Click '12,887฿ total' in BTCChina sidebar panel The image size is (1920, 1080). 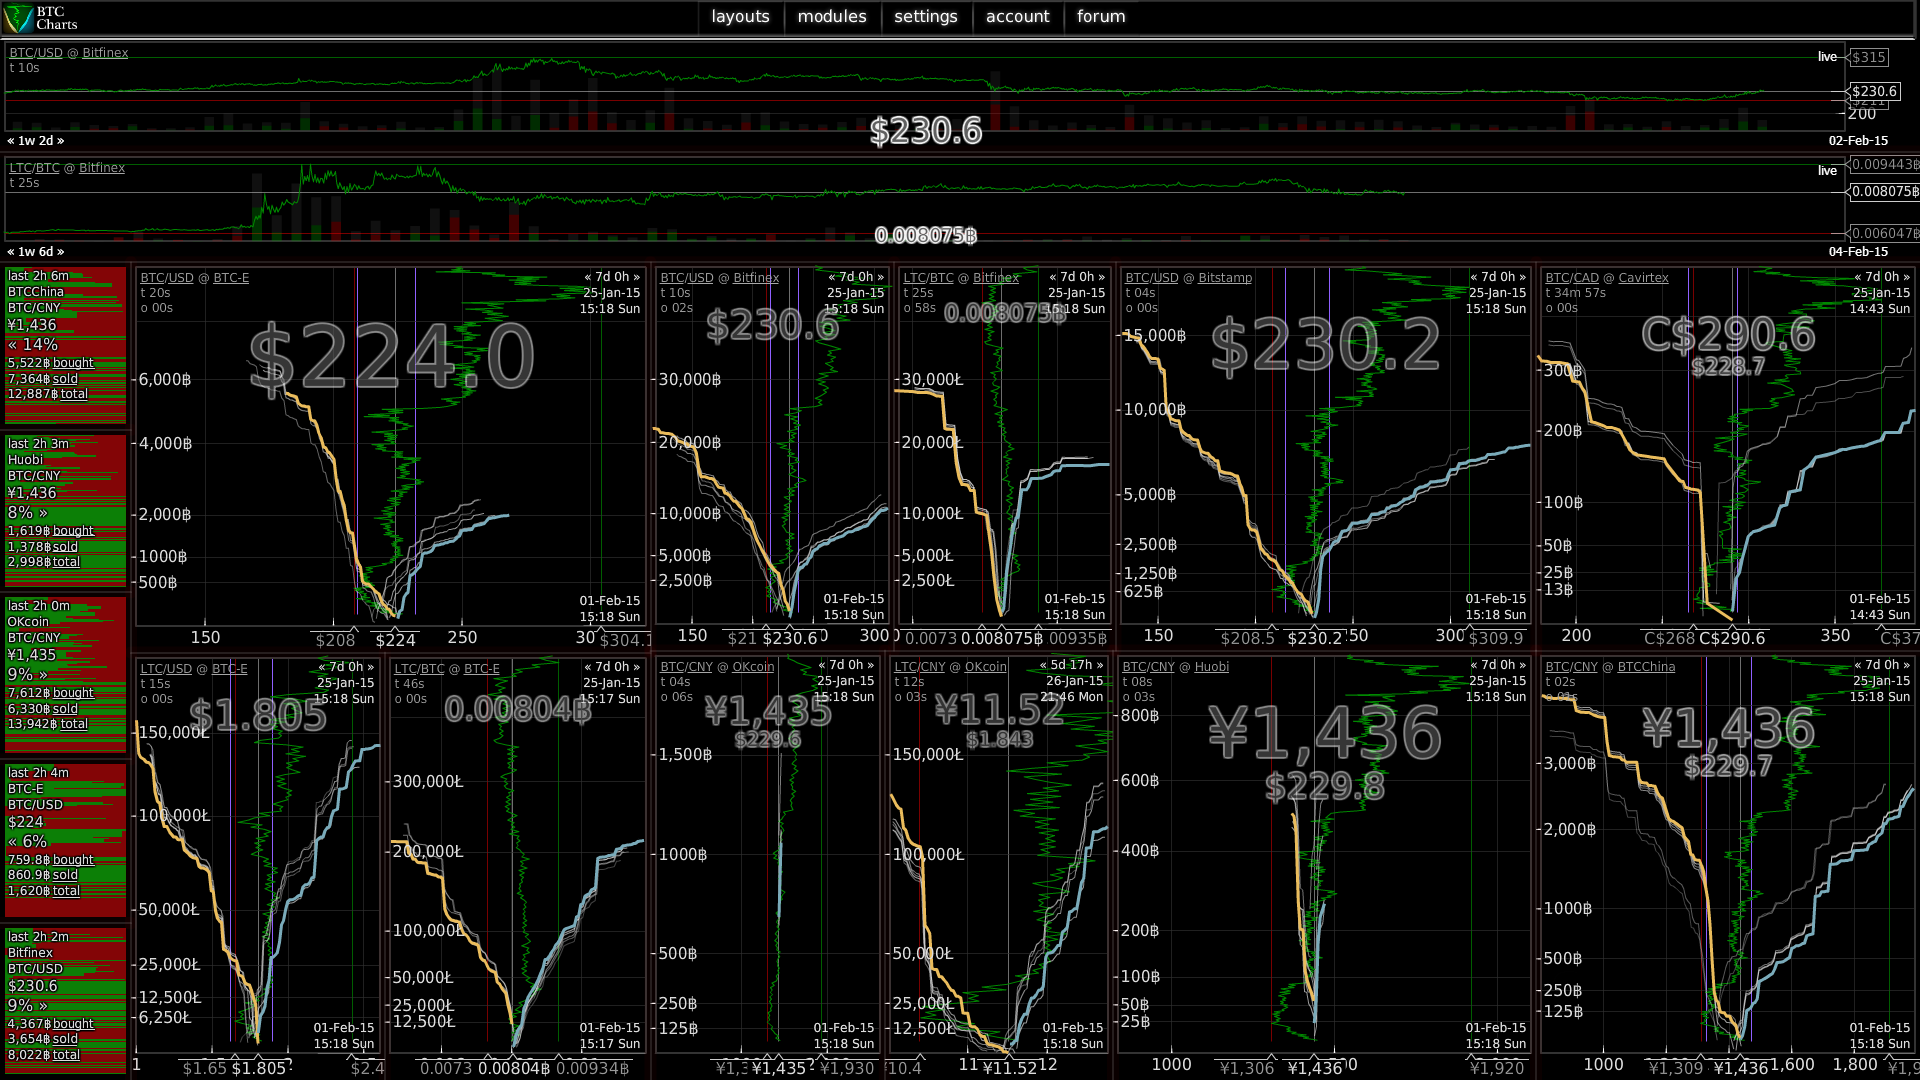[48, 394]
